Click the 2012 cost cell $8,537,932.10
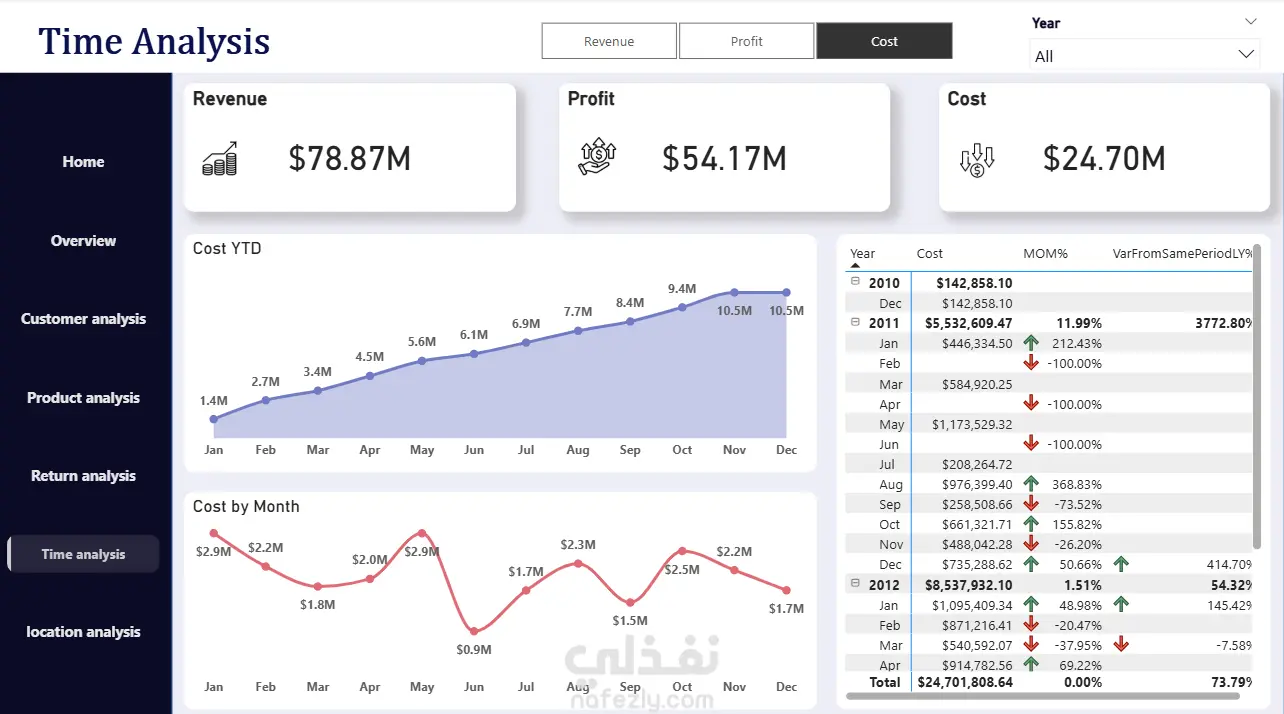This screenshot has width=1284, height=714. pos(970,585)
